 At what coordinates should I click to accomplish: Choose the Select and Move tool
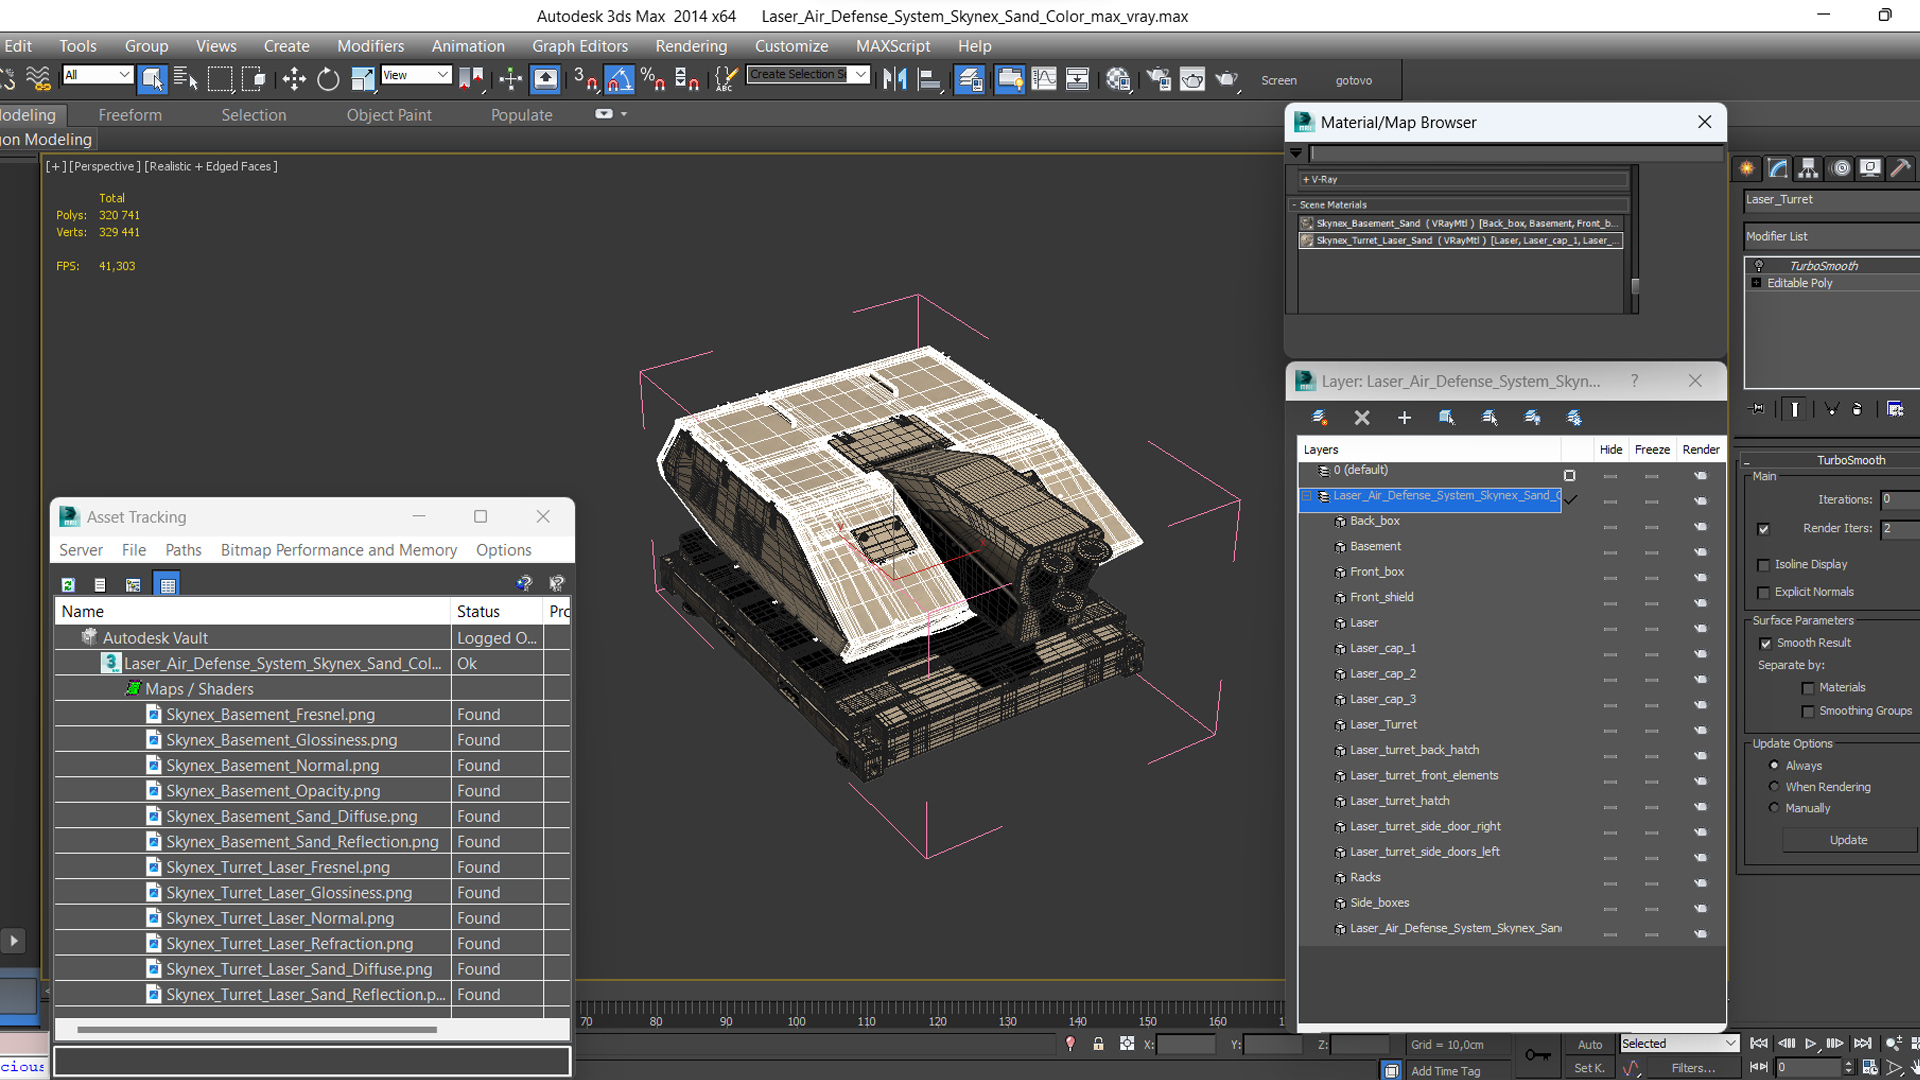click(294, 79)
